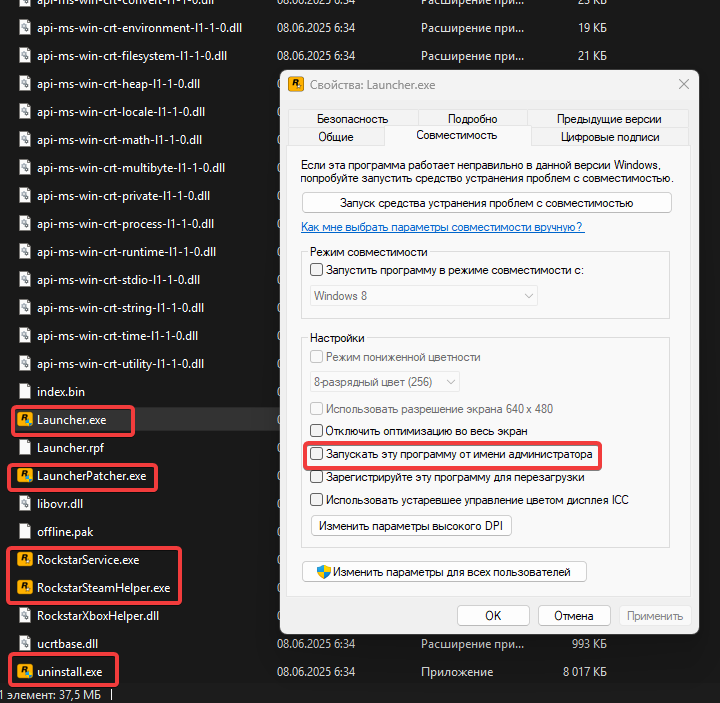Check 'Зарегистрируйте эту программу для перезагрузки'
This screenshot has height=703, width=720.
(316, 477)
